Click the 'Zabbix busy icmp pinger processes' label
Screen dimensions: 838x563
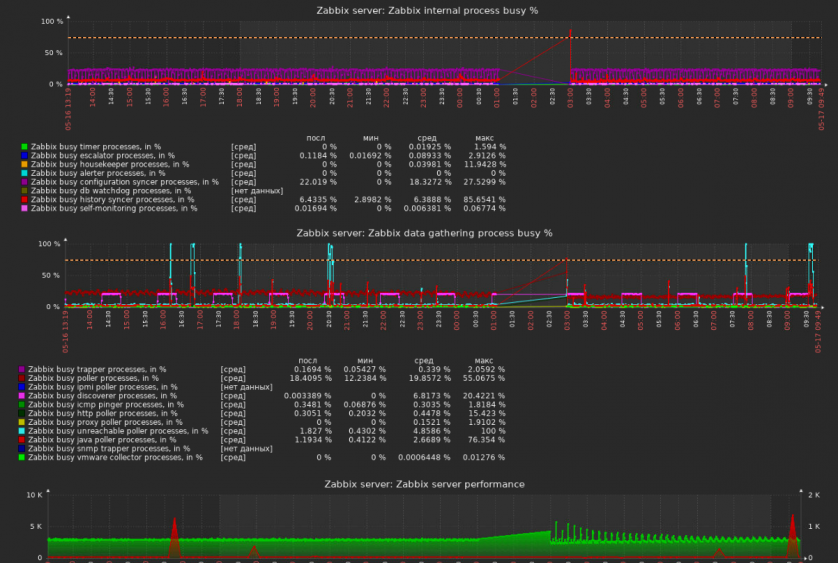(x=102, y=404)
